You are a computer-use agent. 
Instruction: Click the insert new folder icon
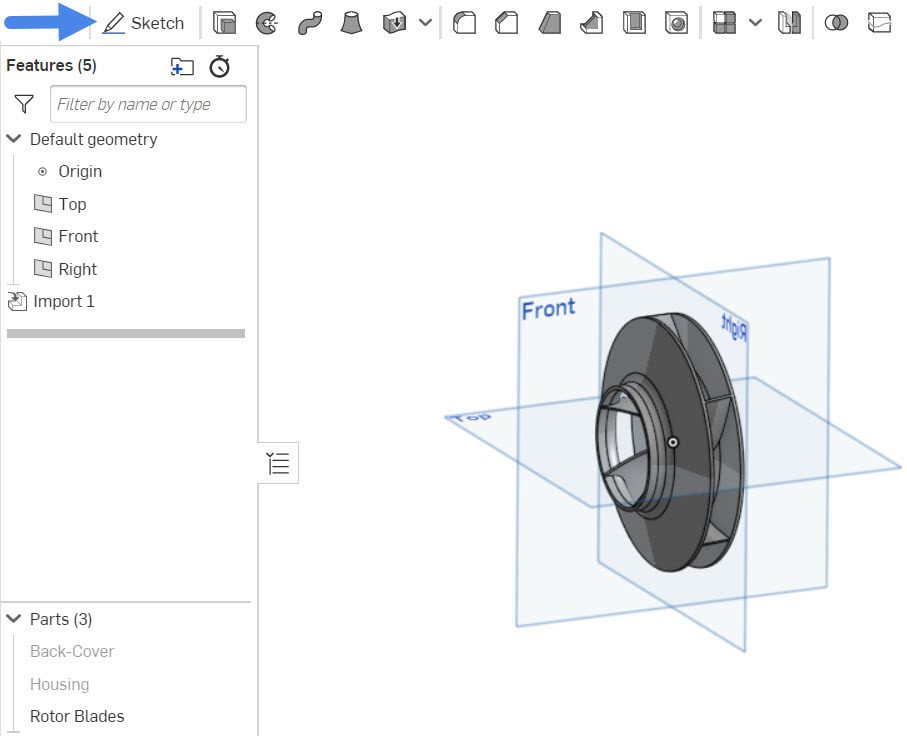point(181,66)
